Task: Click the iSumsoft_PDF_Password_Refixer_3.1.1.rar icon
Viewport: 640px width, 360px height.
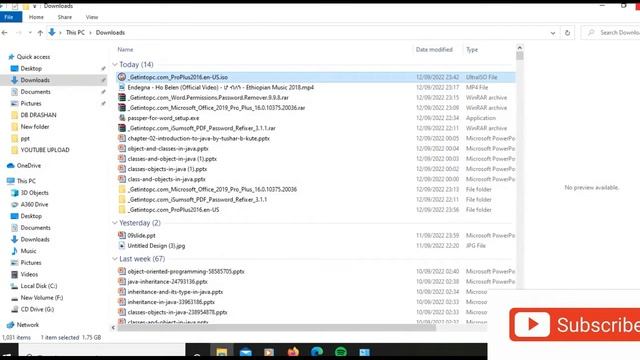Action: pyautogui.click(x=122, y=128)
